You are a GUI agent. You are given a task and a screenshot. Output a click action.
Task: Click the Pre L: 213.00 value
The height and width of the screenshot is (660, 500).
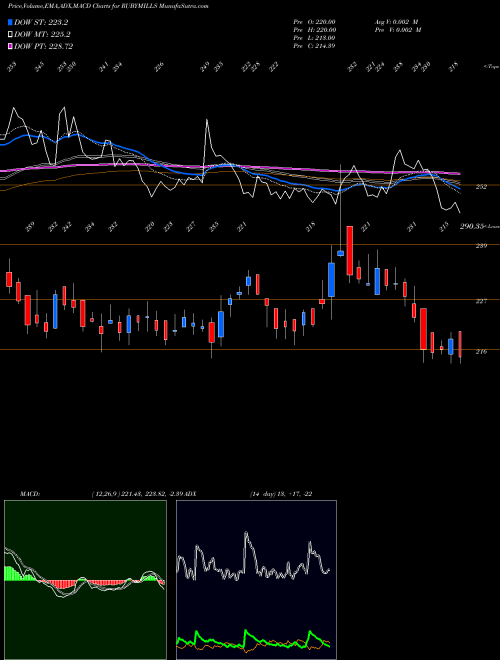(x=314, y=38)
